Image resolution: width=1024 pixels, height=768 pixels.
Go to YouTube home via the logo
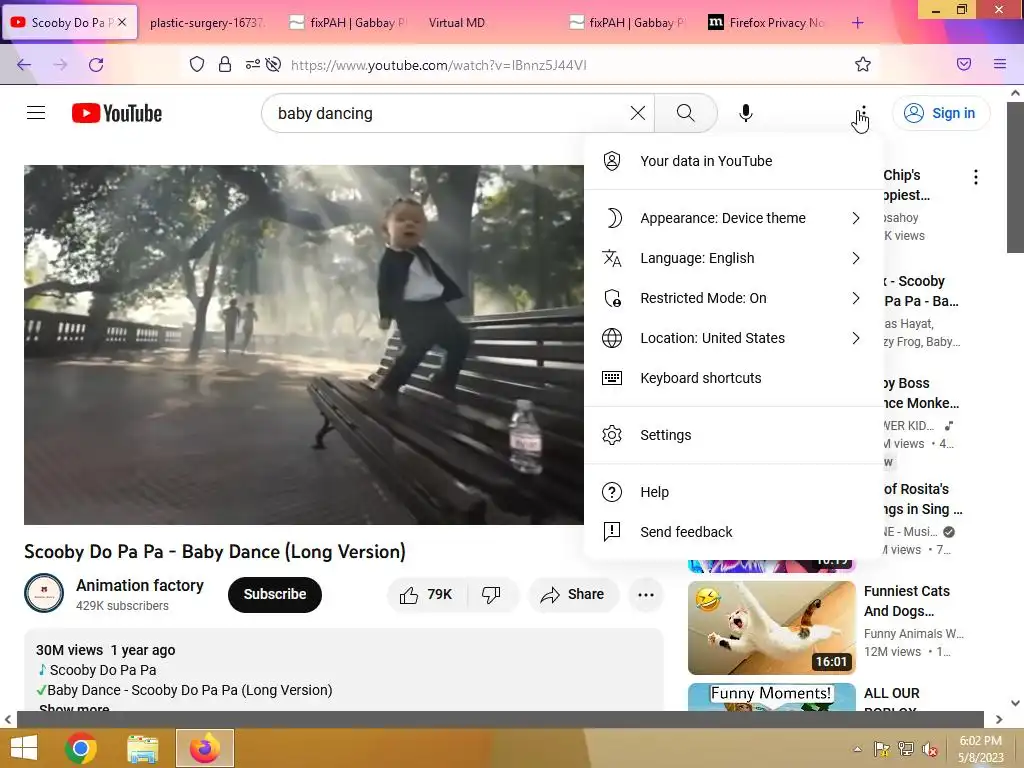117,113
